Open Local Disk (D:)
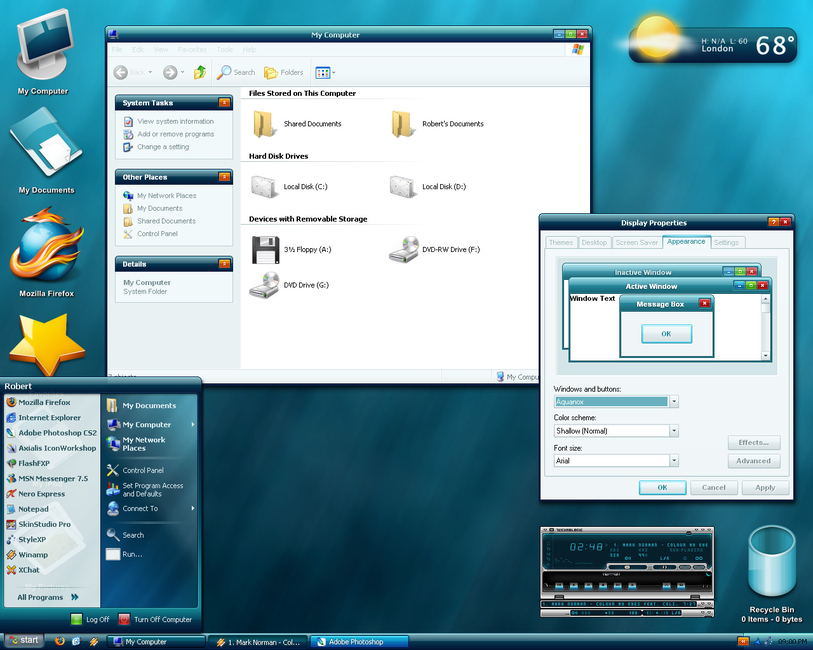 pos(428,187)
